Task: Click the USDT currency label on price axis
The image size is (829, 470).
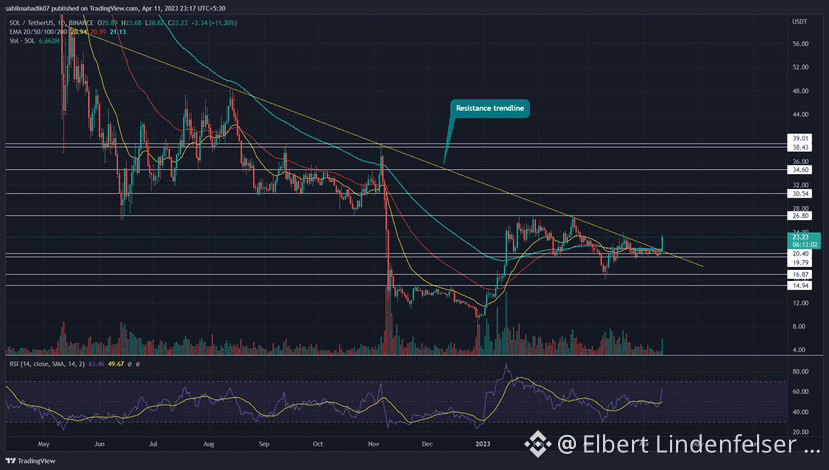Action: [x=799, y=22]
